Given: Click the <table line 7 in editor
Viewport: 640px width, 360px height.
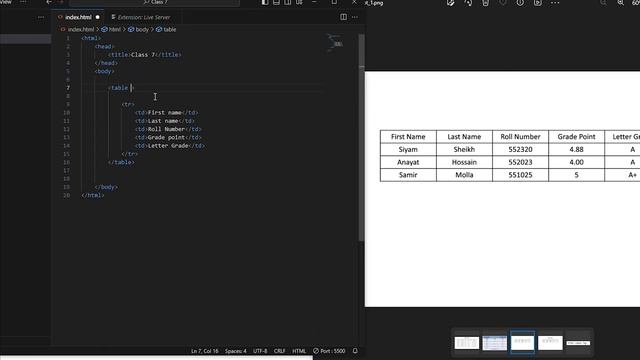Looking at the screenshot, I should tap(121, 88).
